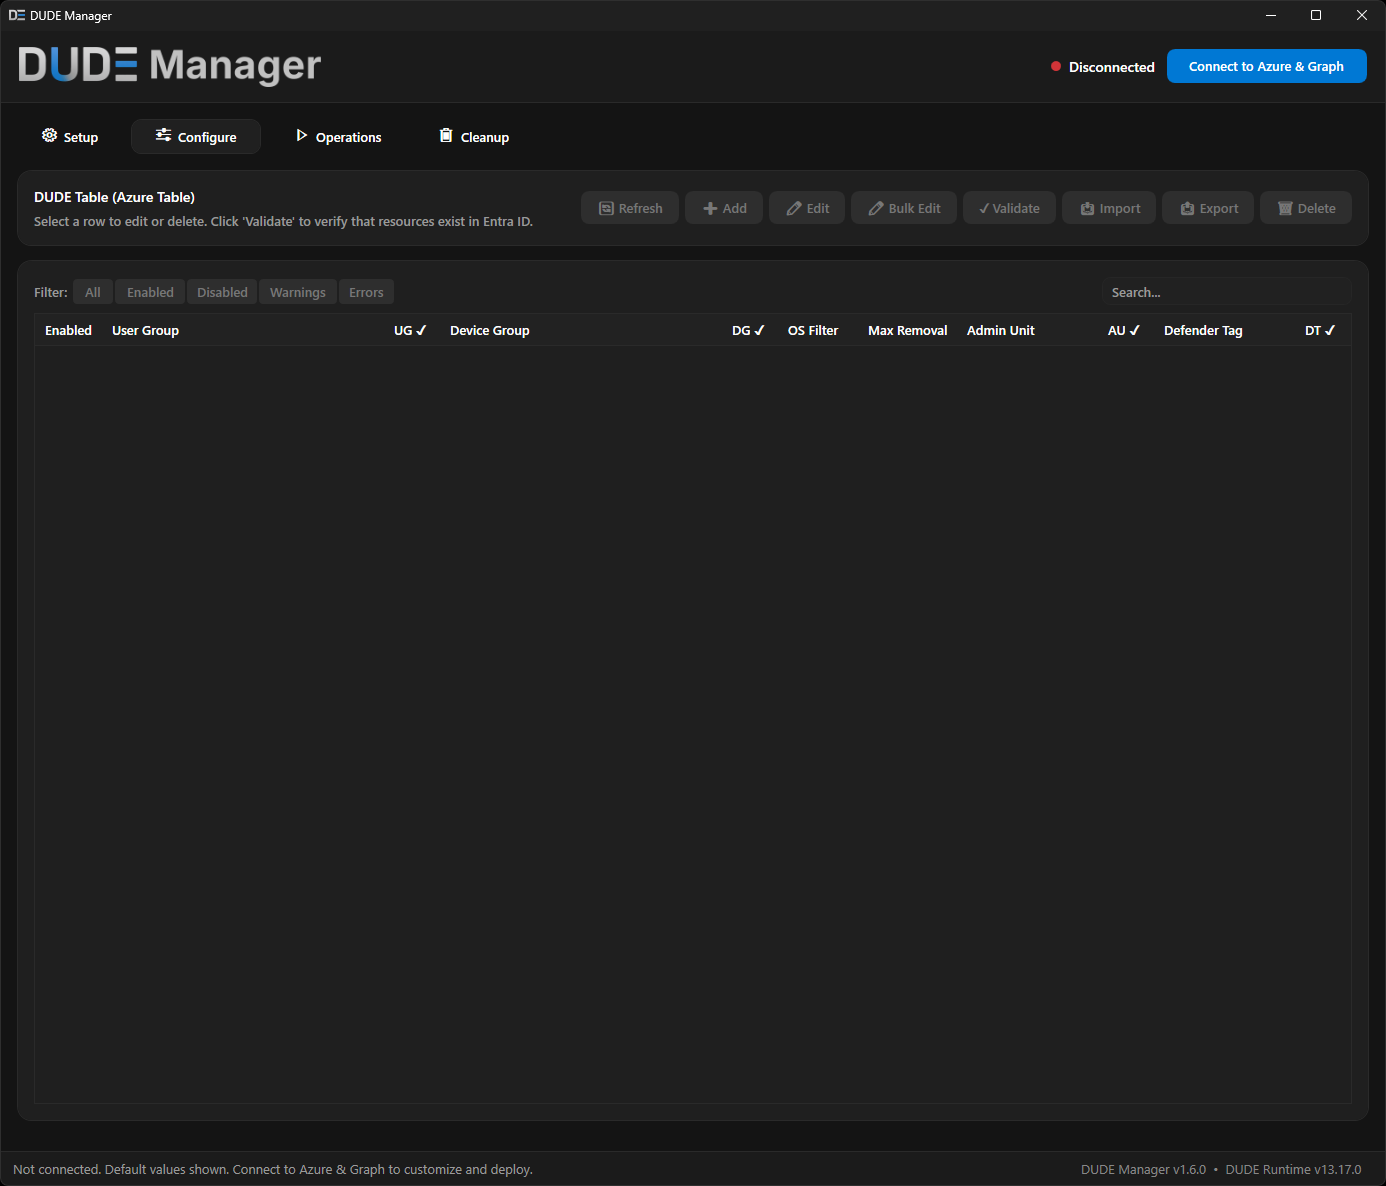1386x1186 pixels.
Task: Toggle the All filter
Action: click(x=92, y=292)
